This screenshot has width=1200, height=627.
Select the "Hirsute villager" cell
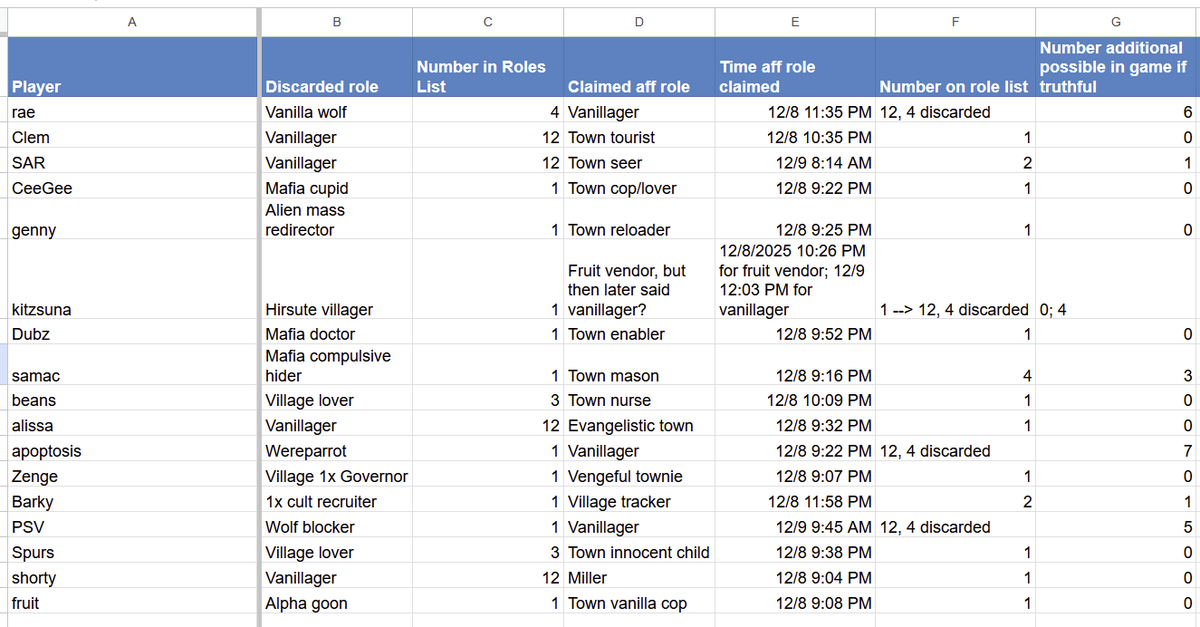(314, 310)
